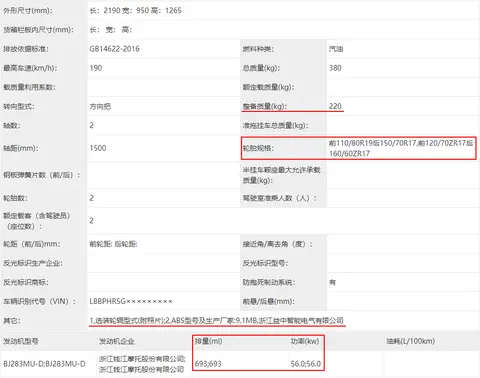Click the 驾驶室准乘人数(人) label
The width and height of the screenshot is (480, 378).
point(279,198)
